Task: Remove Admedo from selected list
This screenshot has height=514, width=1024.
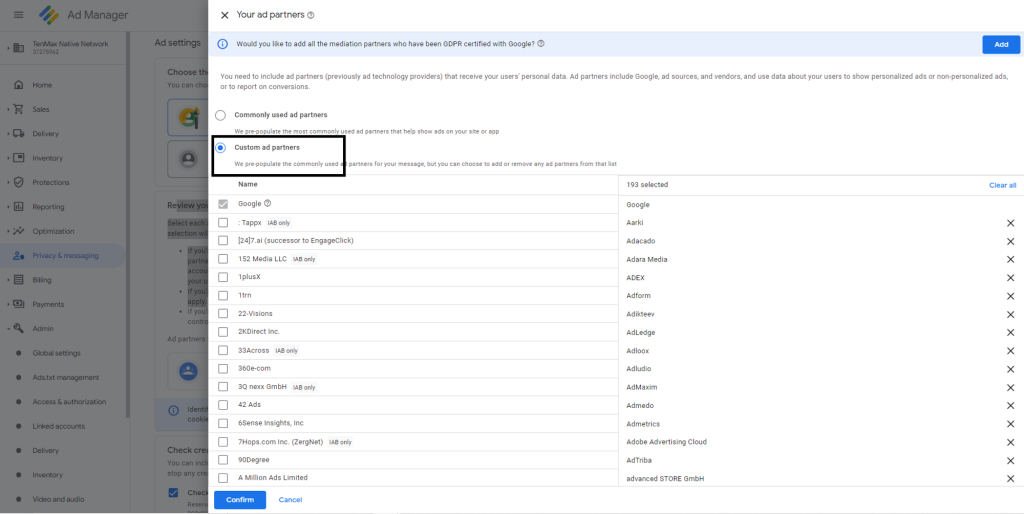Action: click(1010, 406)
